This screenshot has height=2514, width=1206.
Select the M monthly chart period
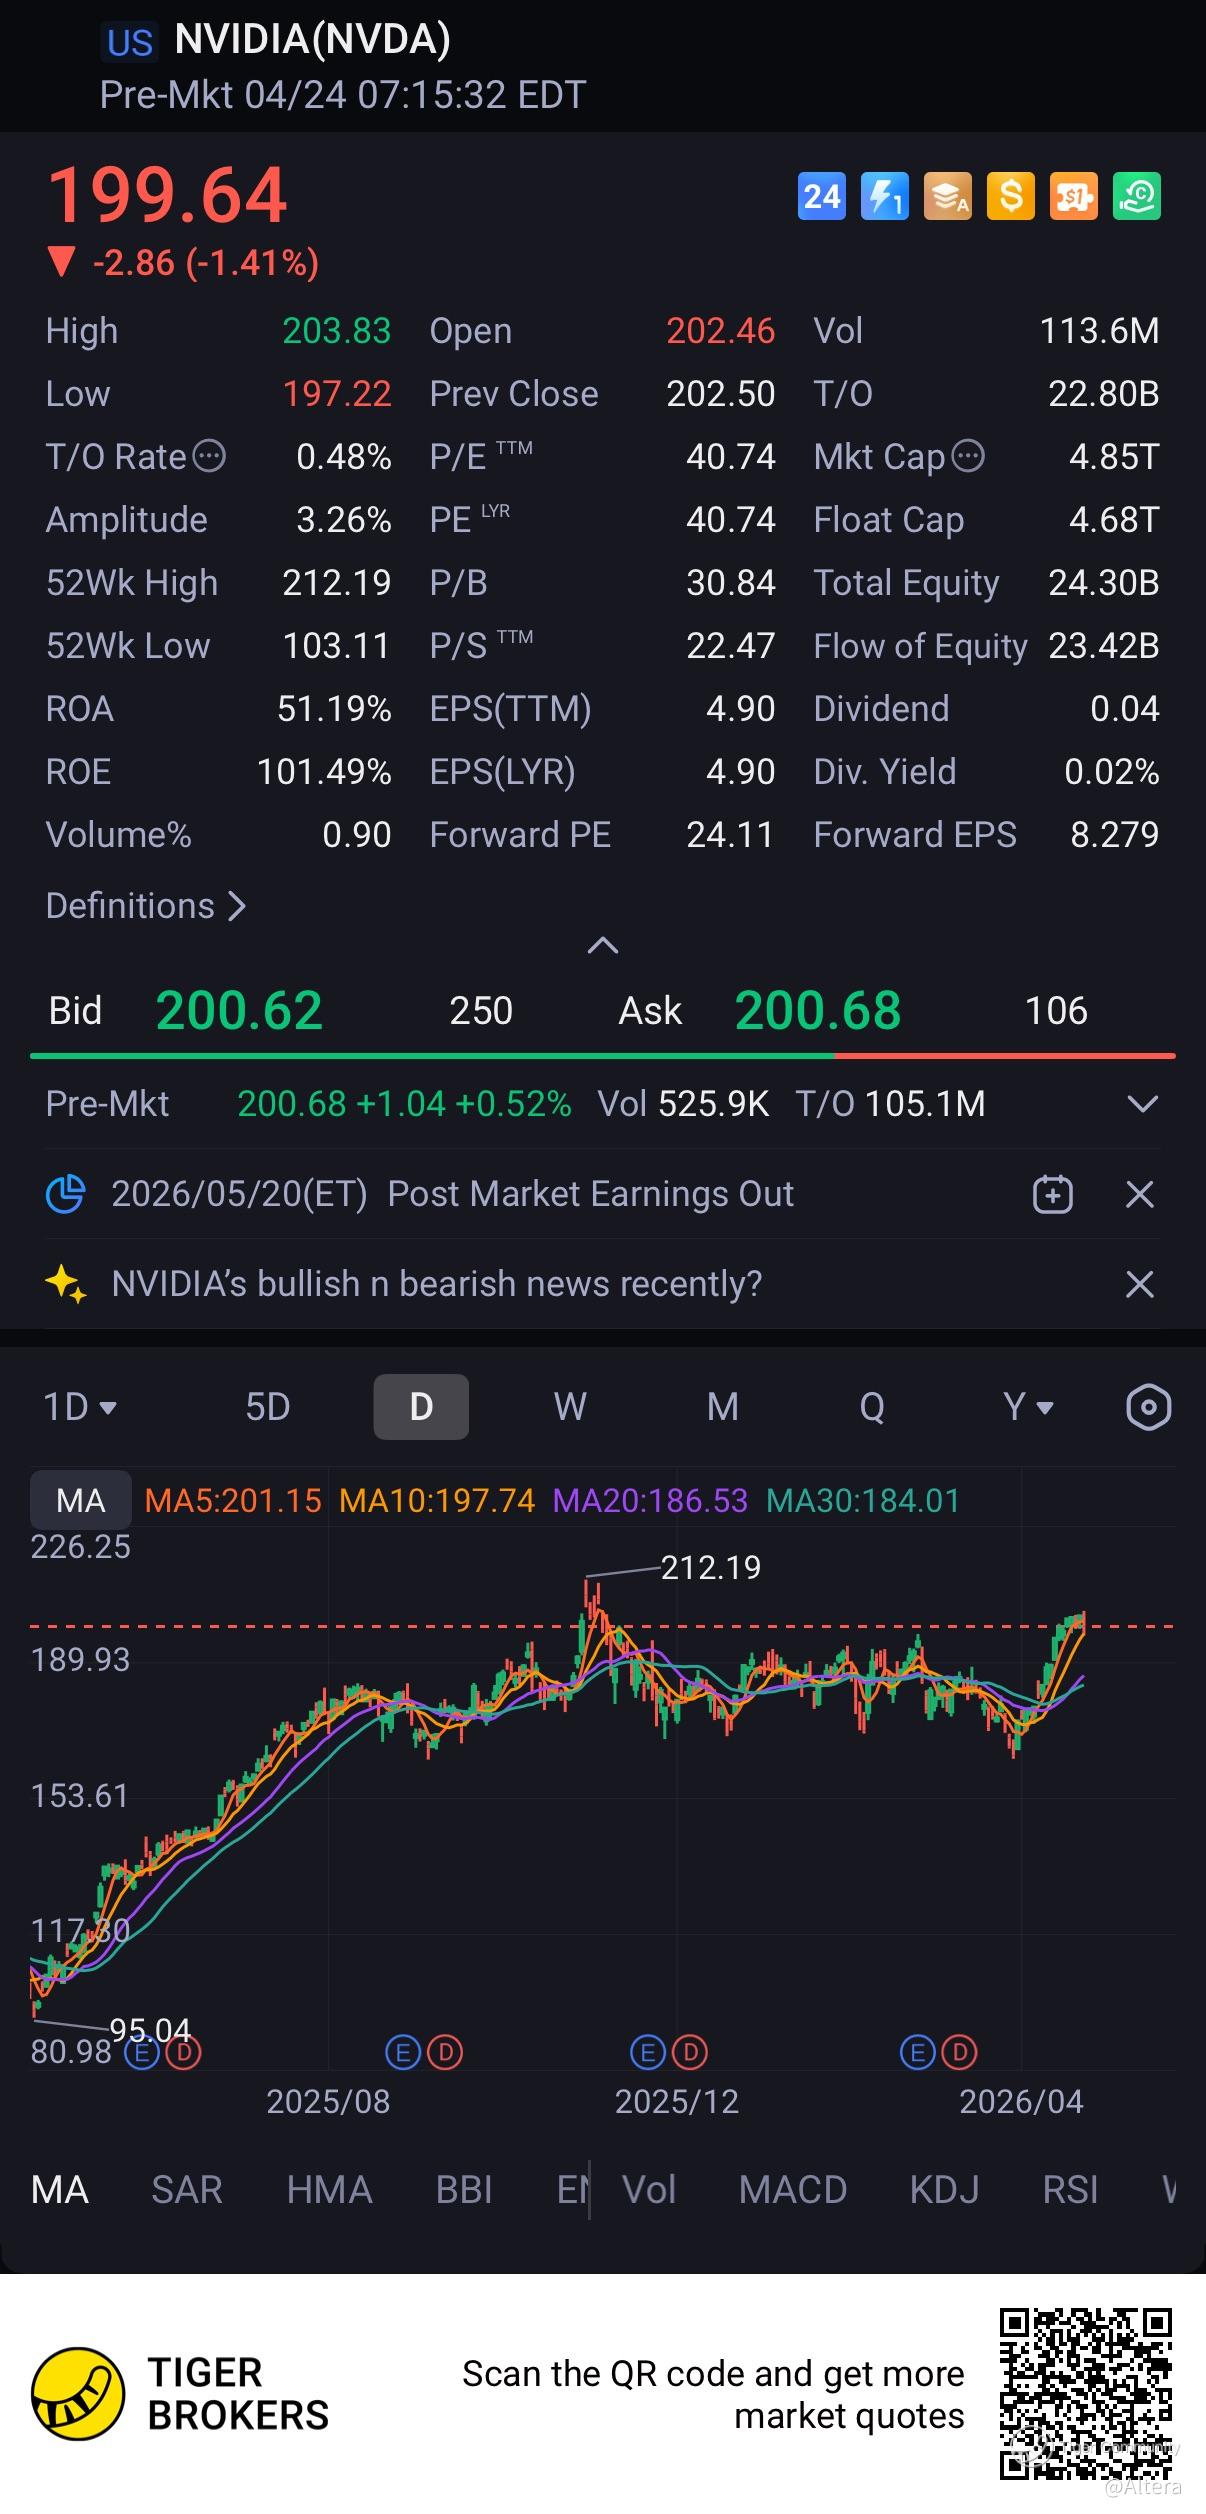pyautogui.click(x=723, y=1407)
